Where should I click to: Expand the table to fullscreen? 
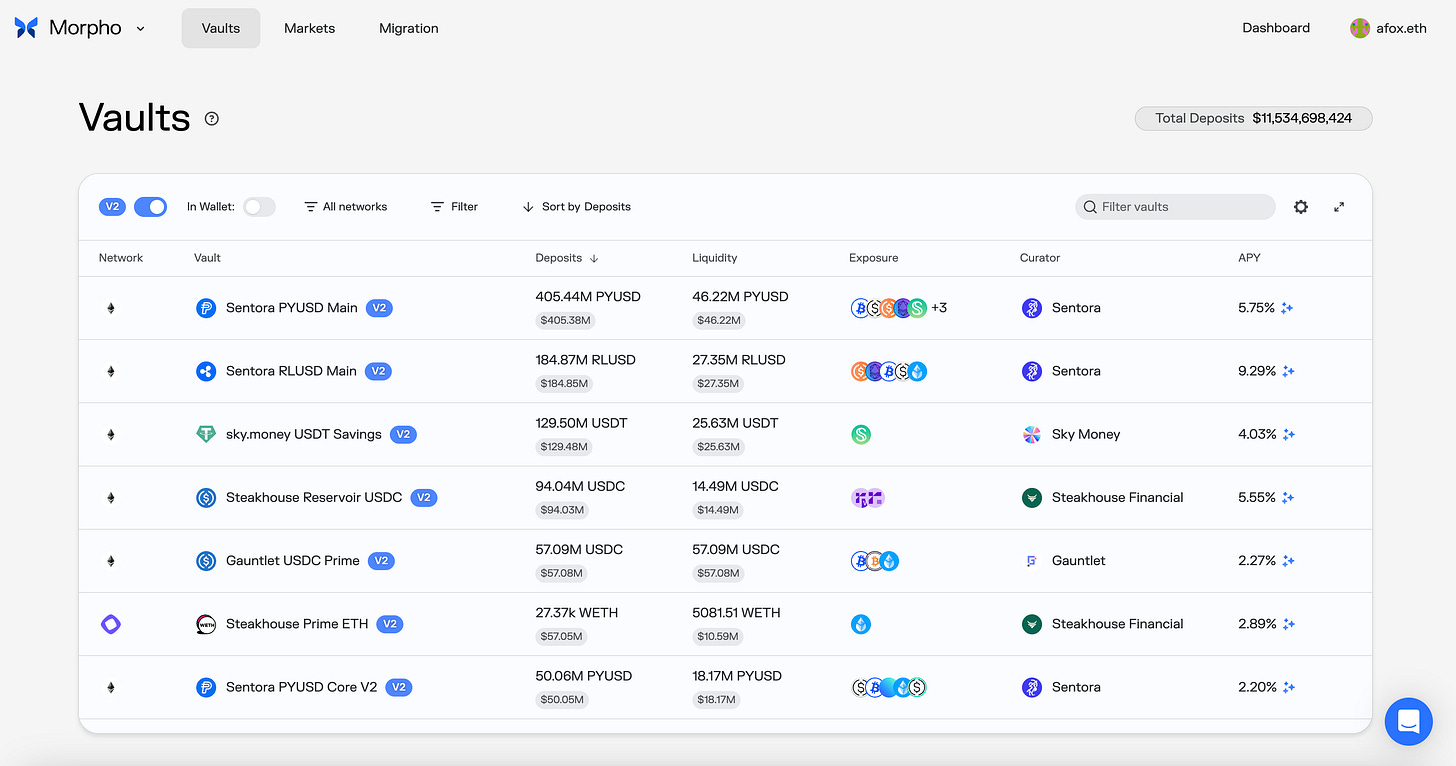[x=1339, y=207]
